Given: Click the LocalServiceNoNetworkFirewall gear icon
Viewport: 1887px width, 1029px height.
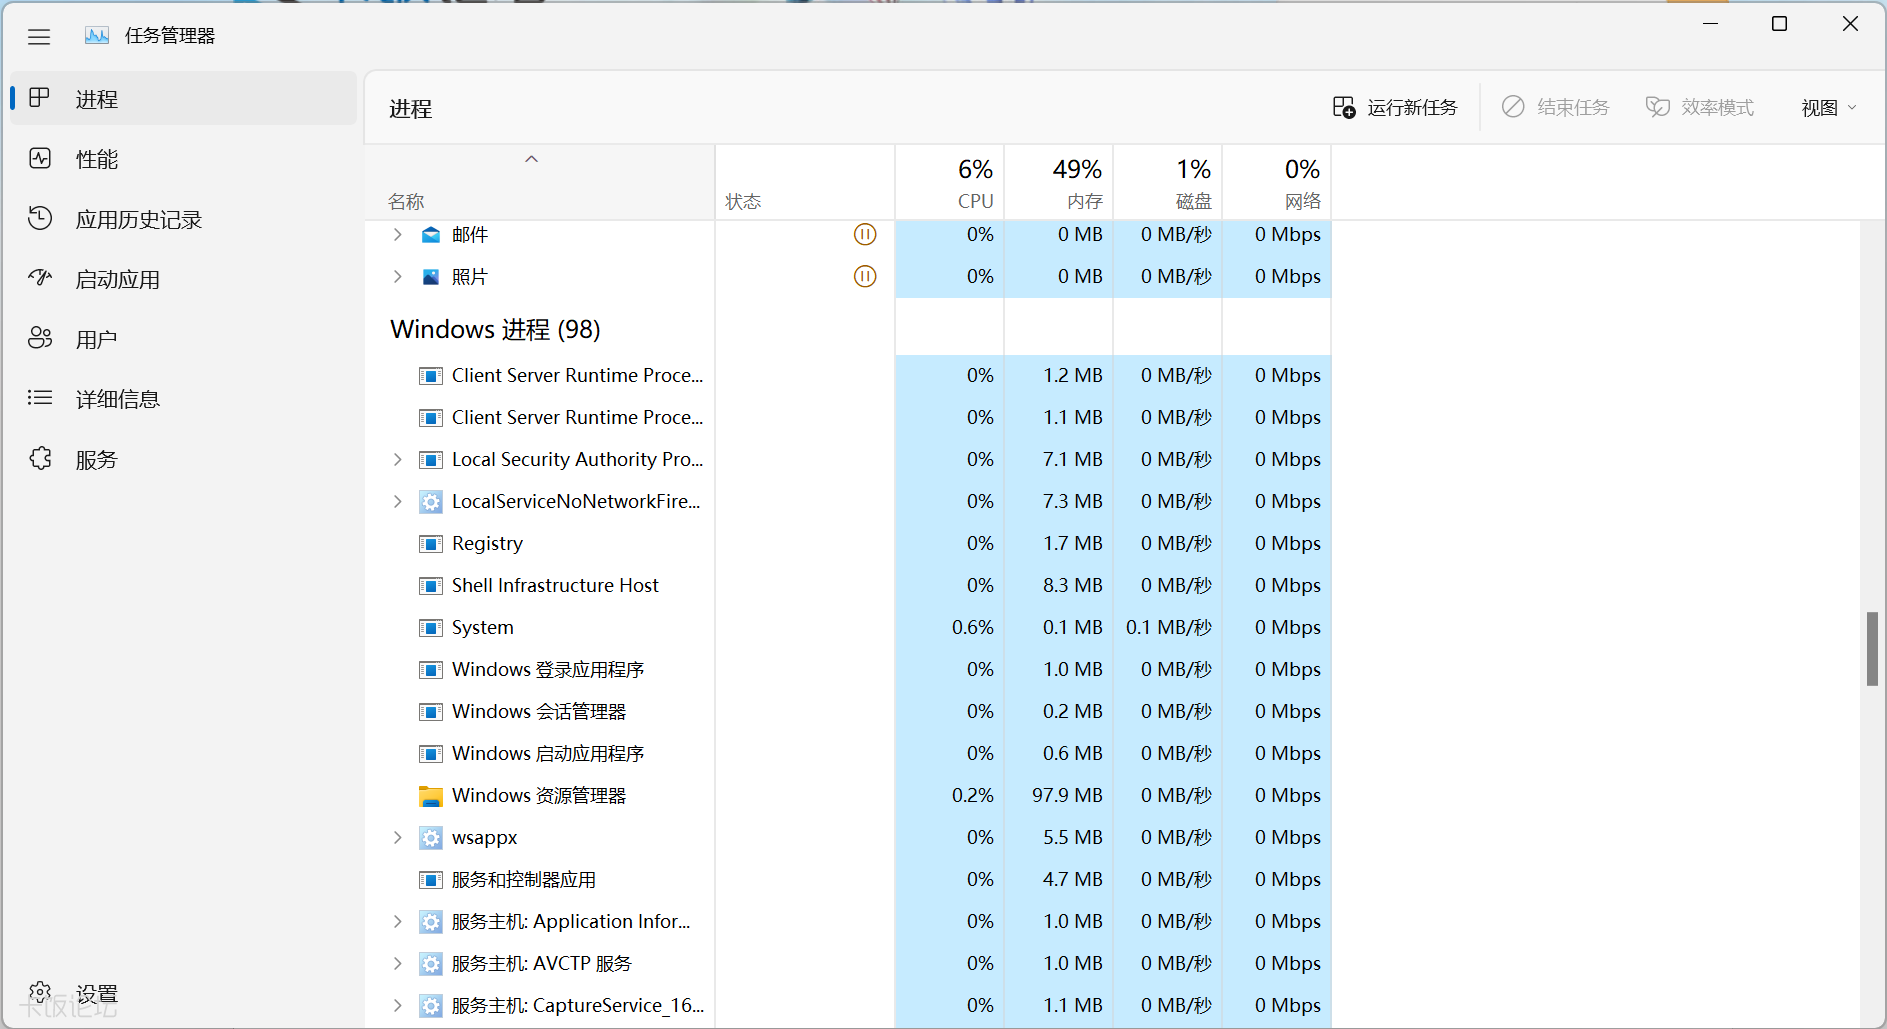Looking at the screenshot, I should [431, 502].
